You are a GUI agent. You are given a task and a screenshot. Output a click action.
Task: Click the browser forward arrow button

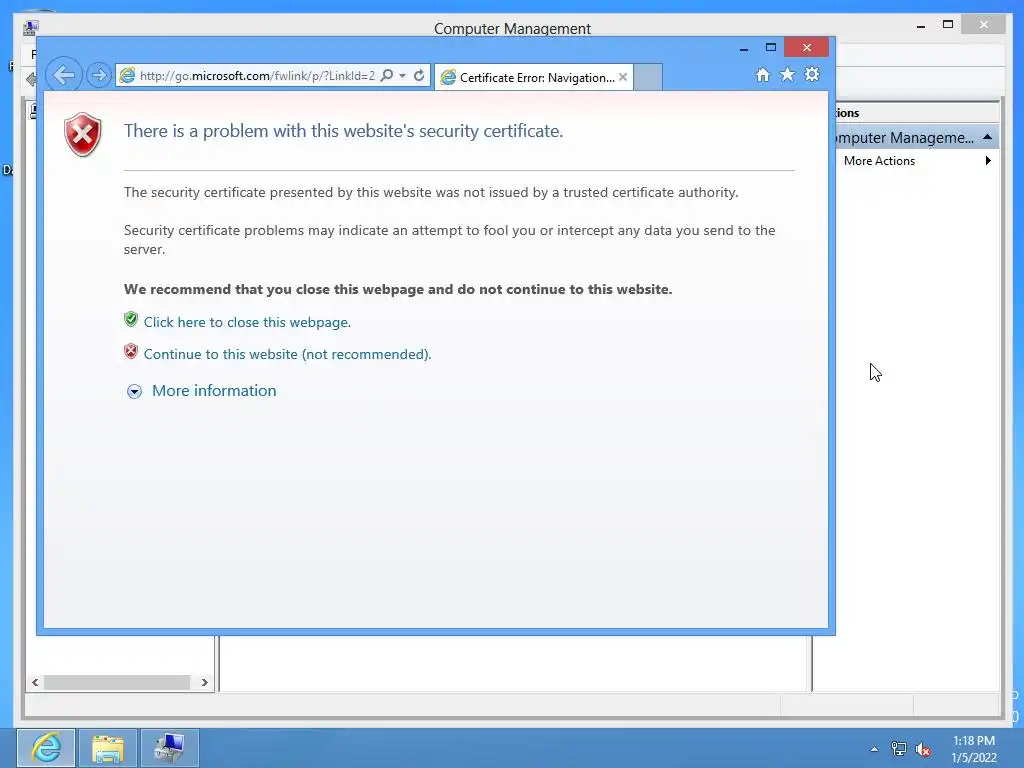coord(99,76)
